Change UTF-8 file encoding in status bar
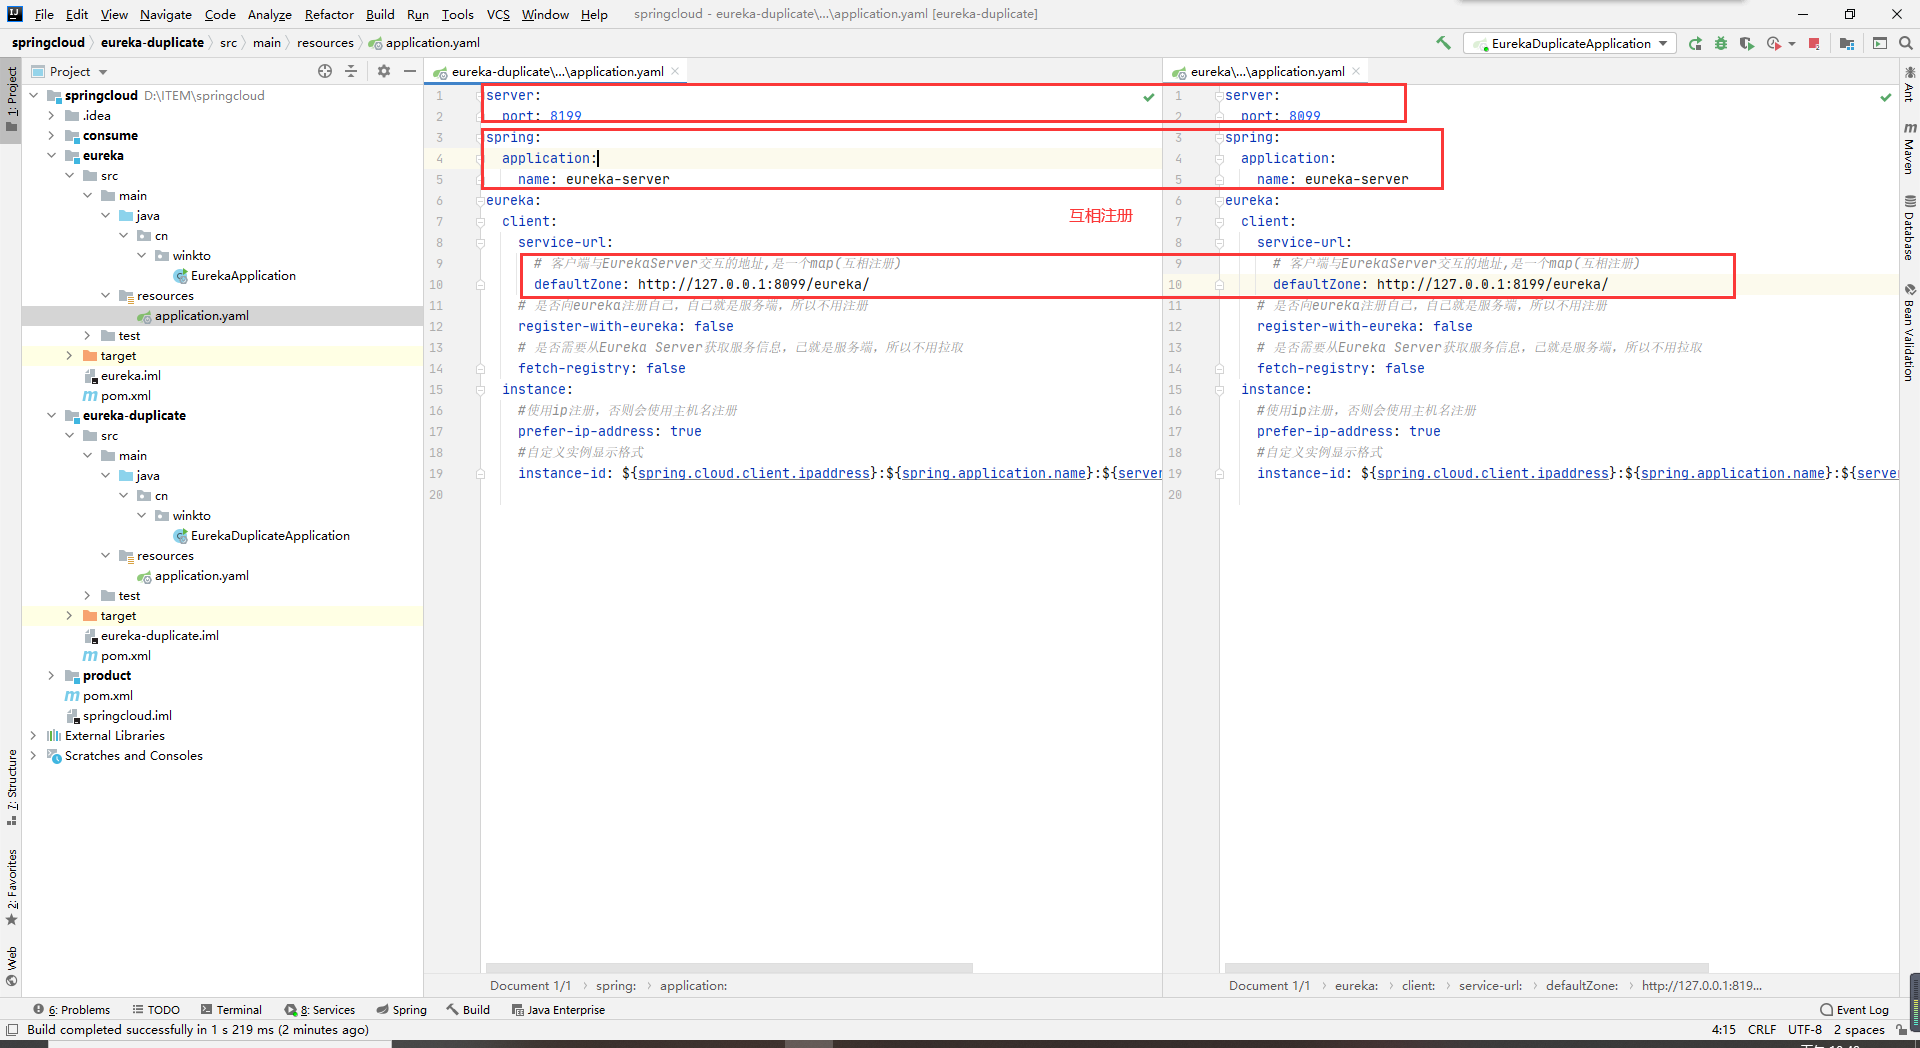Viewport: 1920px width, 1048px height. tap(1805, 1030)
